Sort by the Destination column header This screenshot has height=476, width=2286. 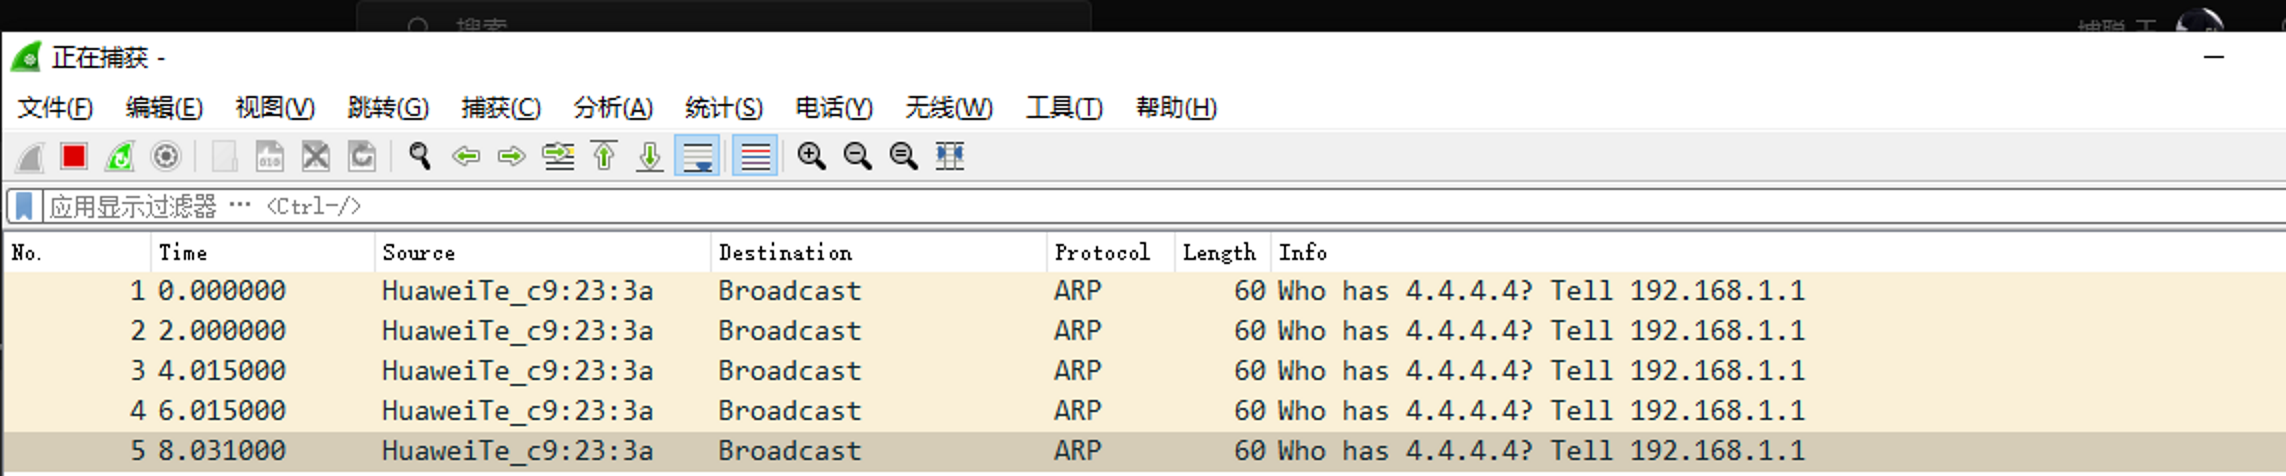click(879, 253)
